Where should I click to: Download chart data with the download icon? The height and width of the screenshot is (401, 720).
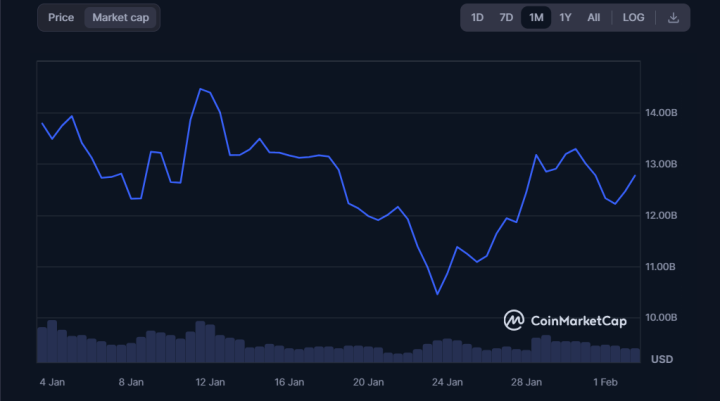[673, 18]
